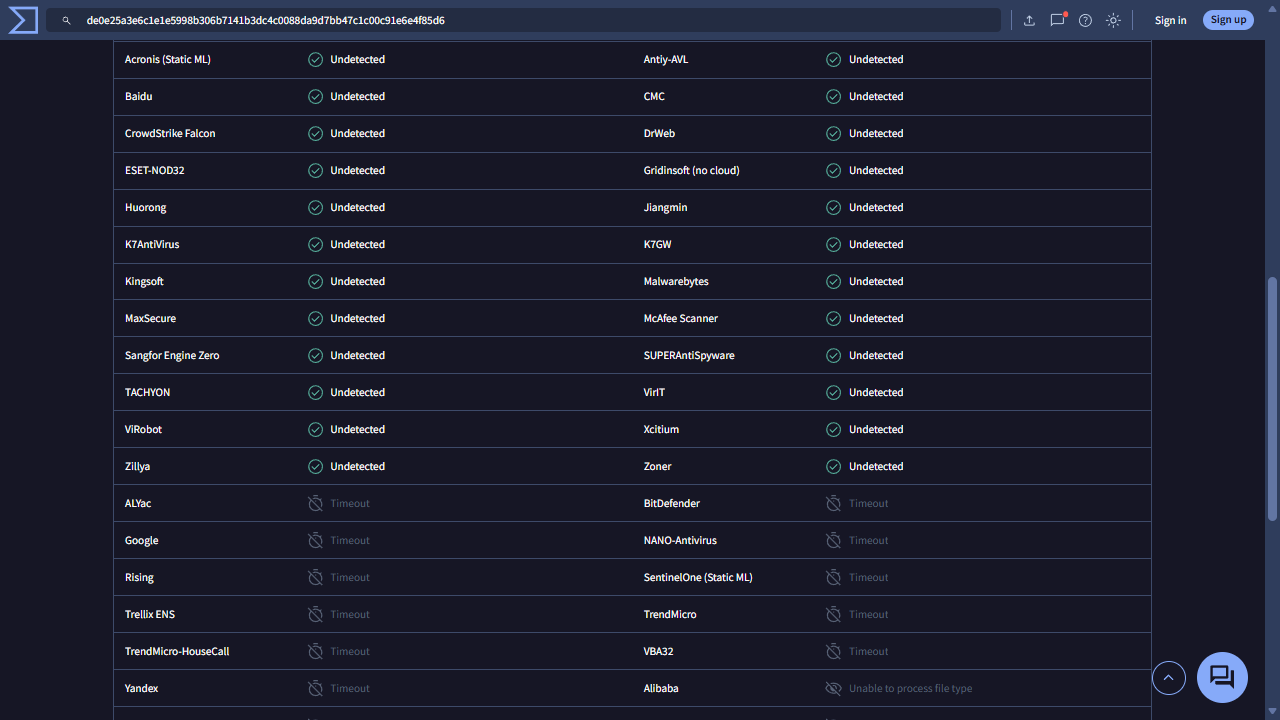Click the timeout icon in the Google row
The width and height of the screenshot is (1280, 720).
tap(315, 541)
